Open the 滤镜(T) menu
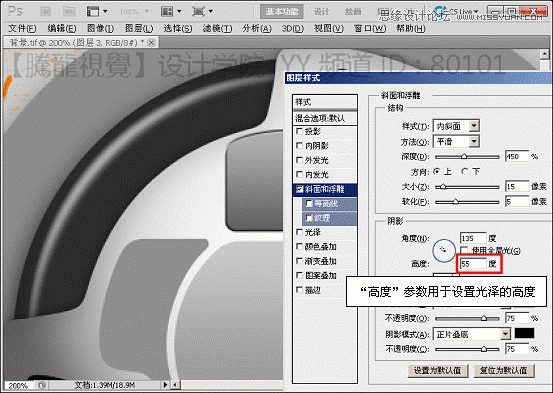 (217, 28)
